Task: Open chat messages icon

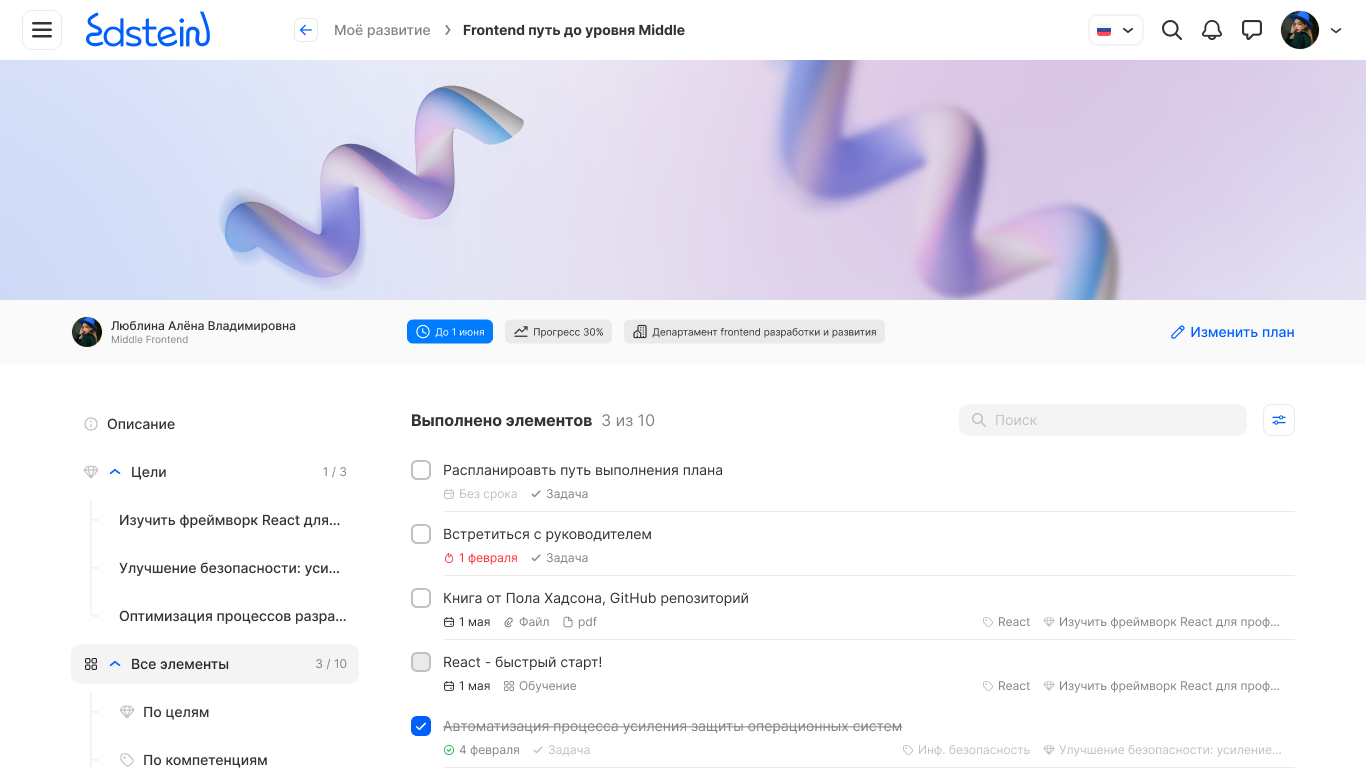Action: 1252,30
